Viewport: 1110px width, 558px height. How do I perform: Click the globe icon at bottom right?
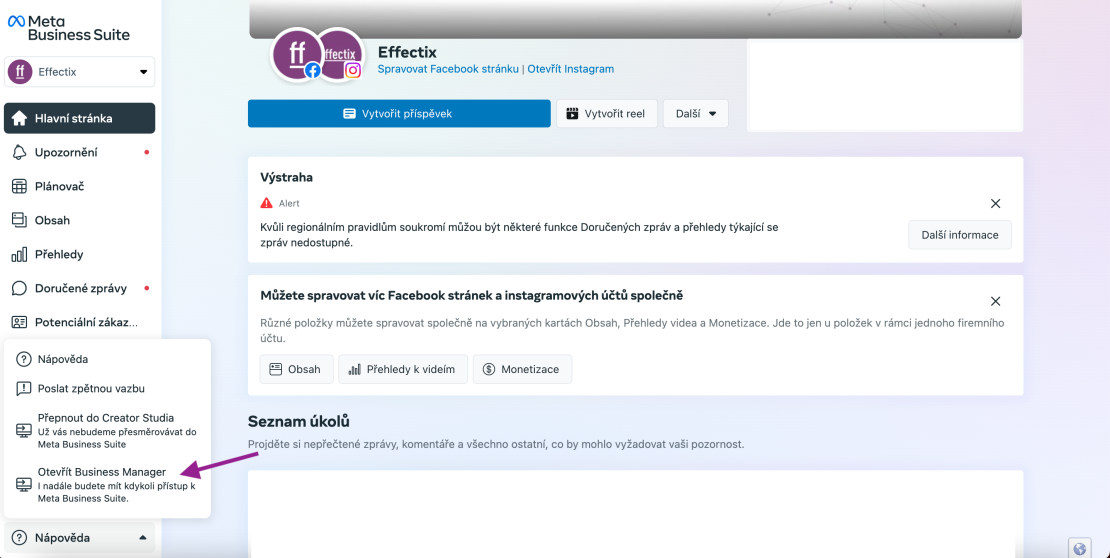[x=1080, y=549]
